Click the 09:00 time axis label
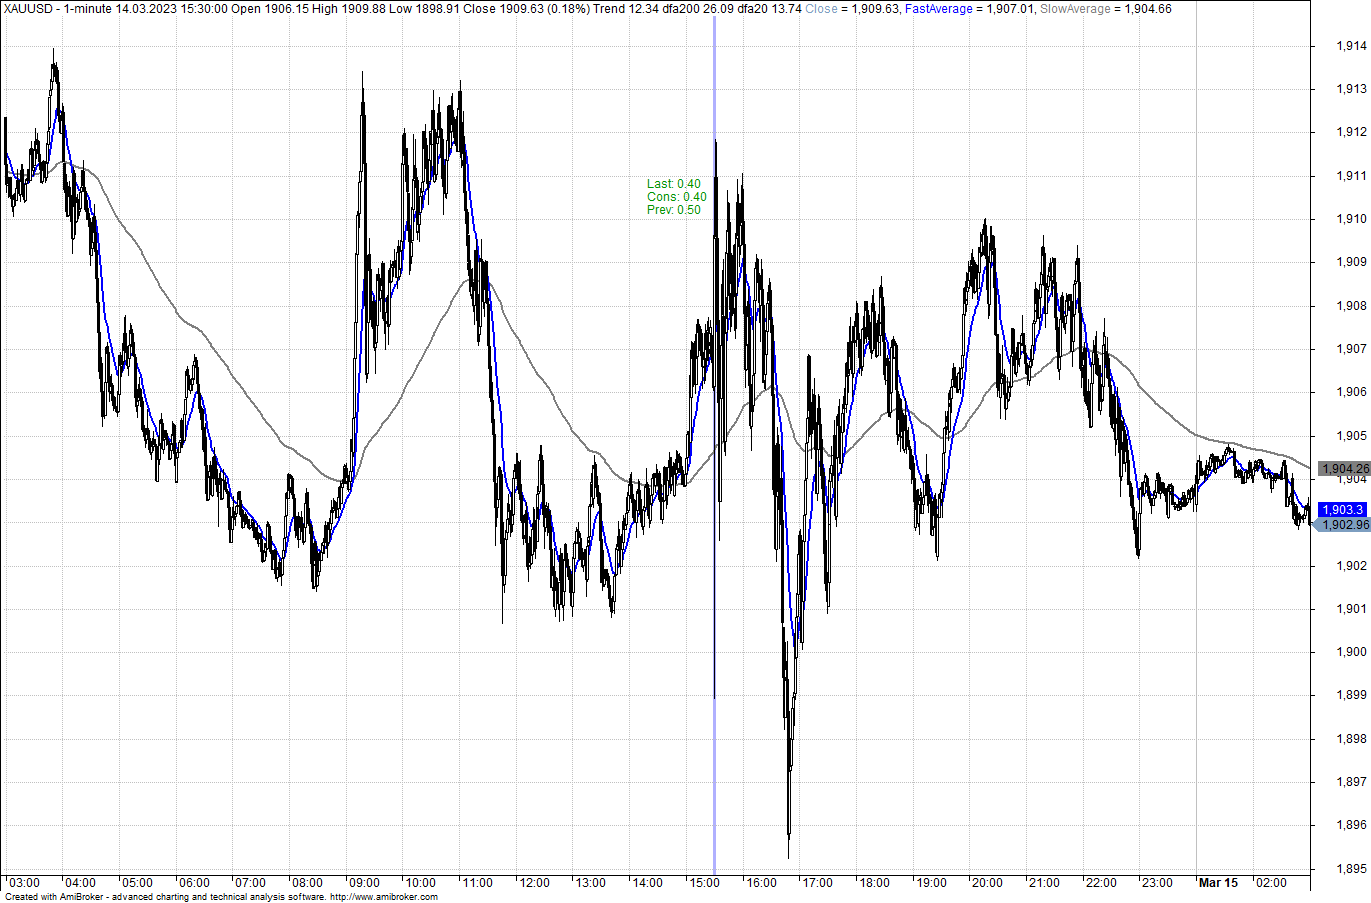1371x903 pixels. (x=364, y=883)
